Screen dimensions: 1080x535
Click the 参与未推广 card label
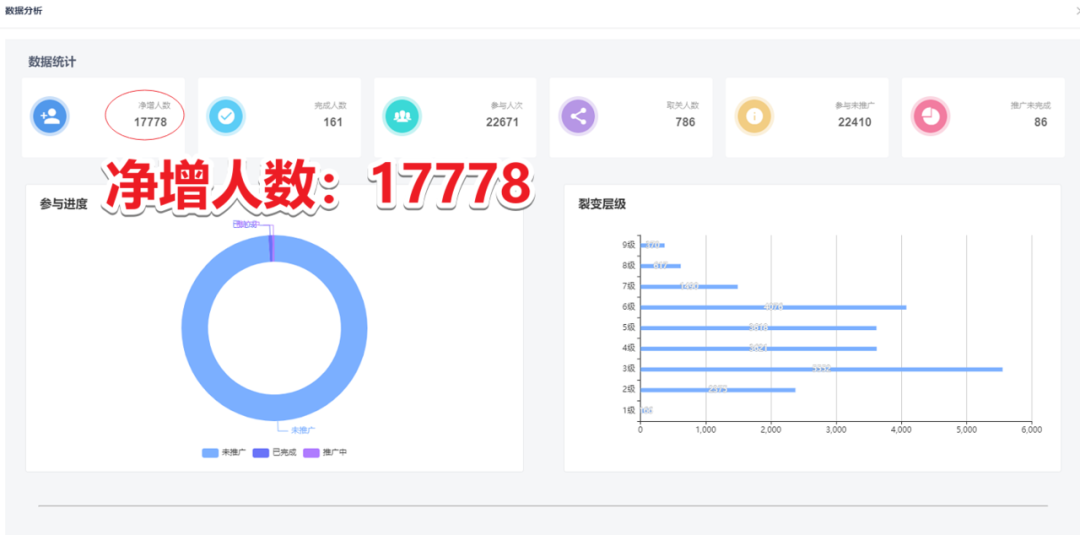coord(855,105)
